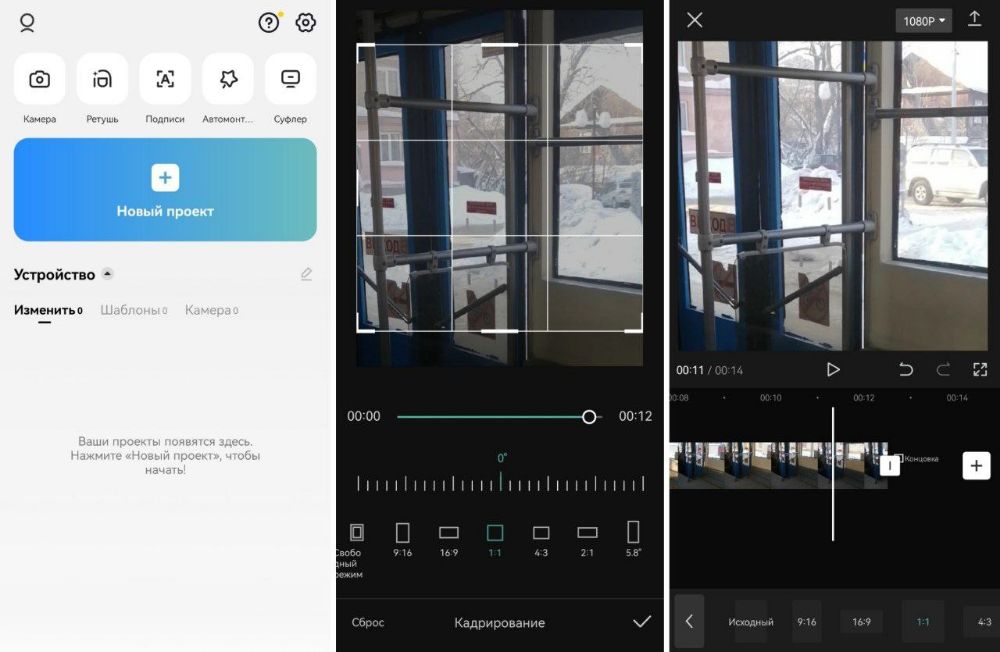Choose Исходный canvas format
Viewport: 1000px width, 652px height.
pyautogui.click(x=751, y=622)
